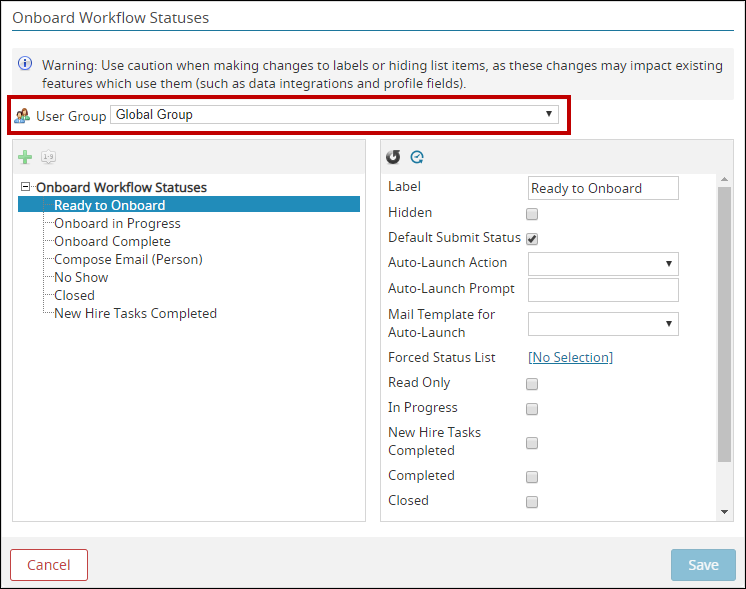Select Compose Email (Person) tree item
The width and height of the screenshot is (746, 589).
coord(128,259)
